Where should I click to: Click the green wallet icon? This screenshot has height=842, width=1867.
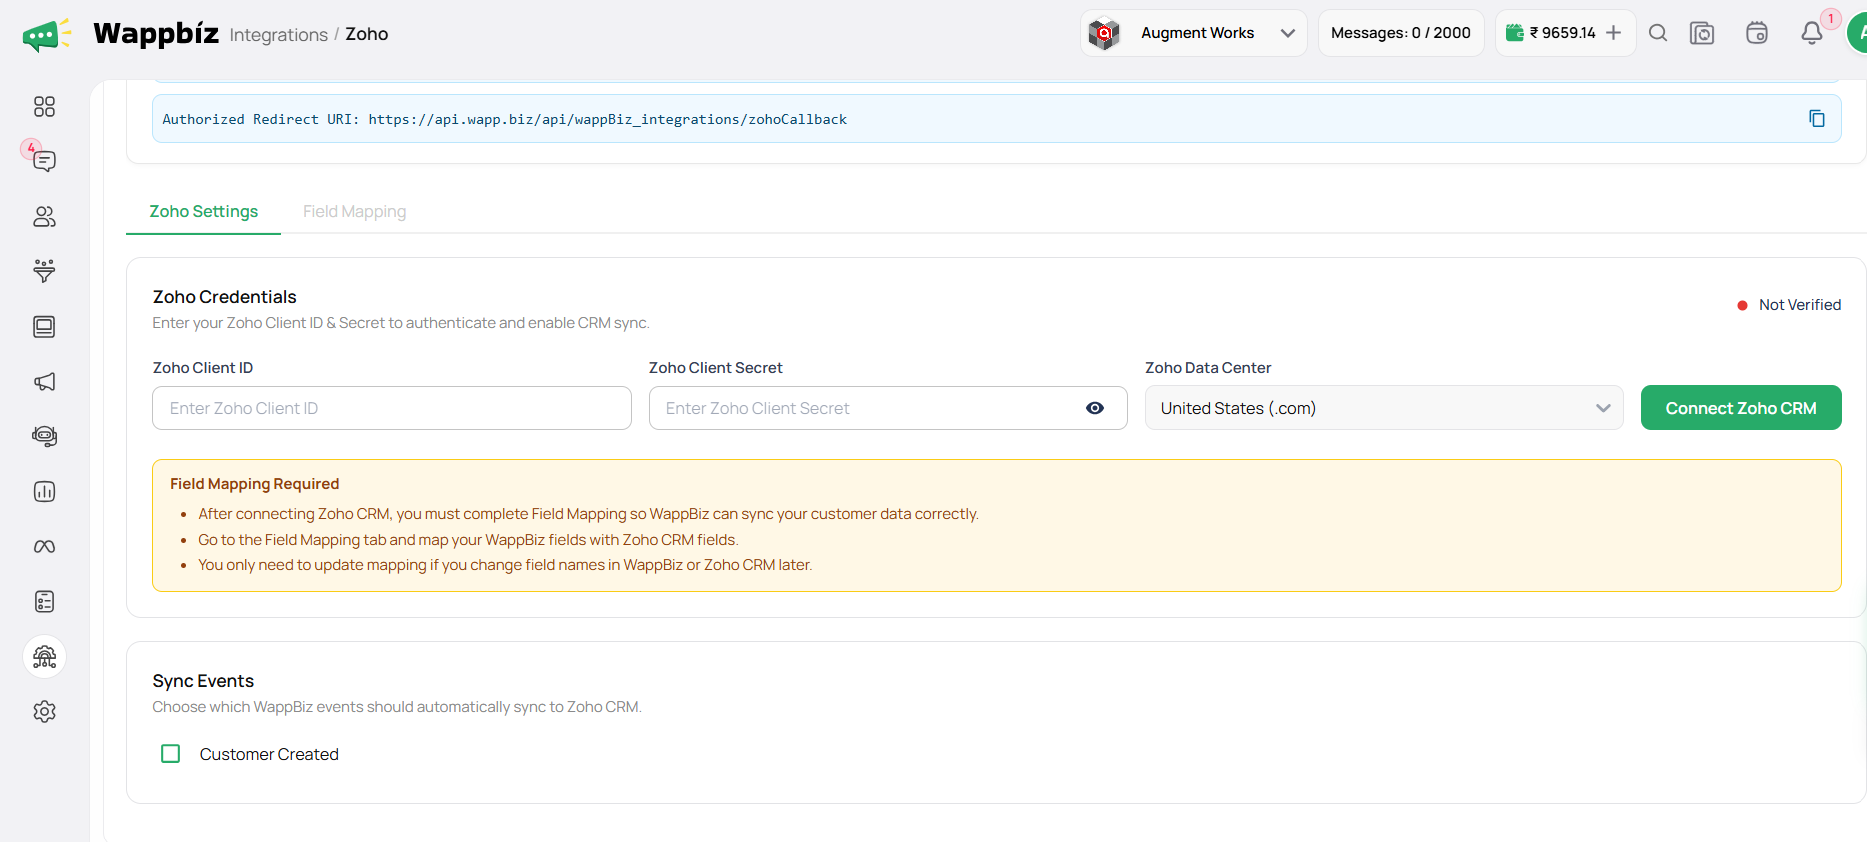pyautogui.click(x=1515, y=33)
